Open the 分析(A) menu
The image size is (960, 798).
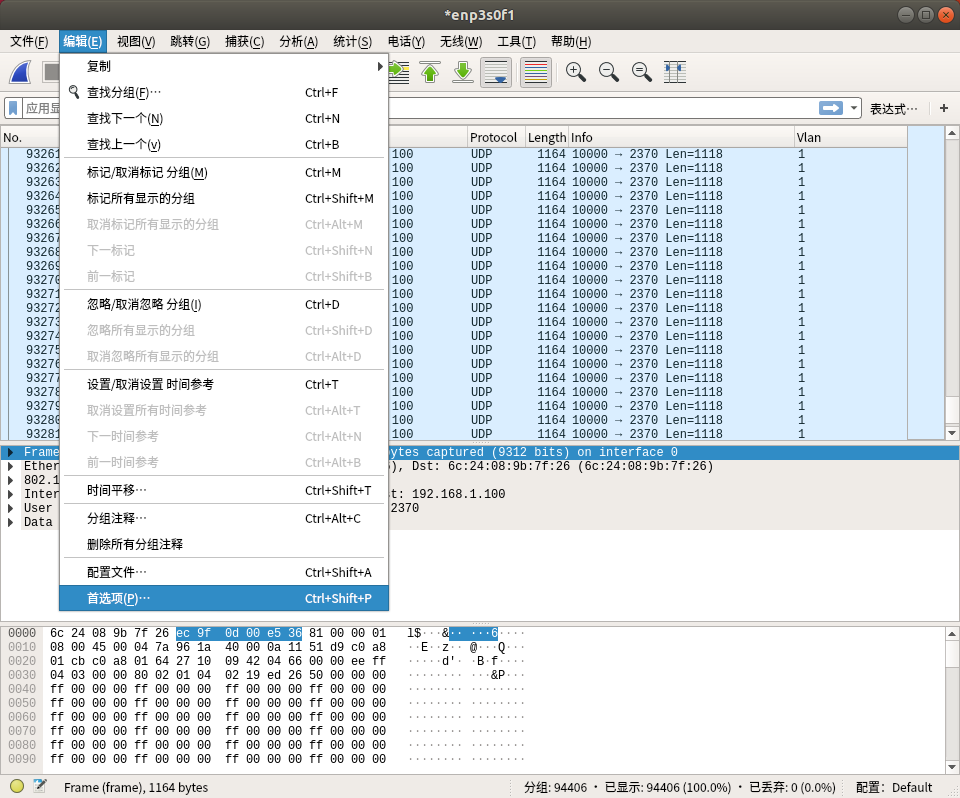coord(298,42)
